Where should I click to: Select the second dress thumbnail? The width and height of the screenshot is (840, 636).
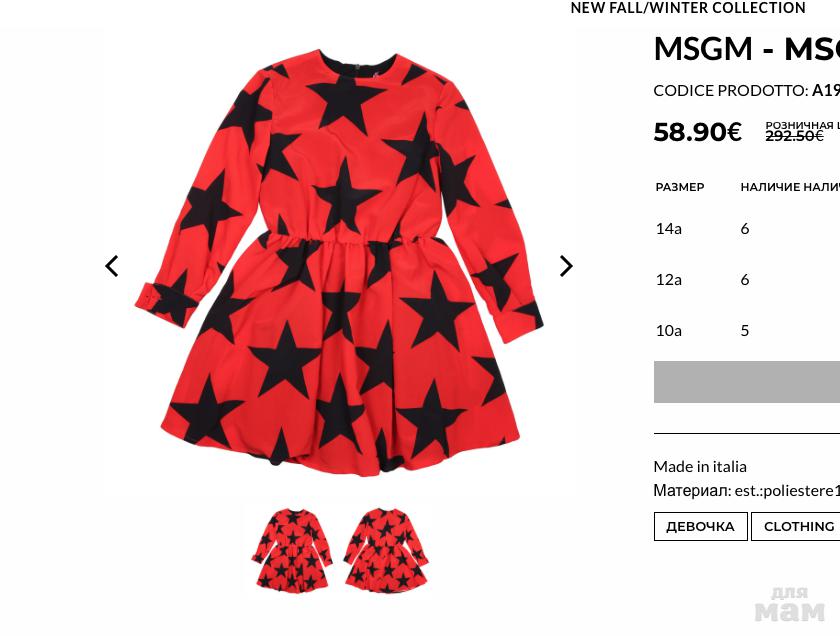pos(386,549)
